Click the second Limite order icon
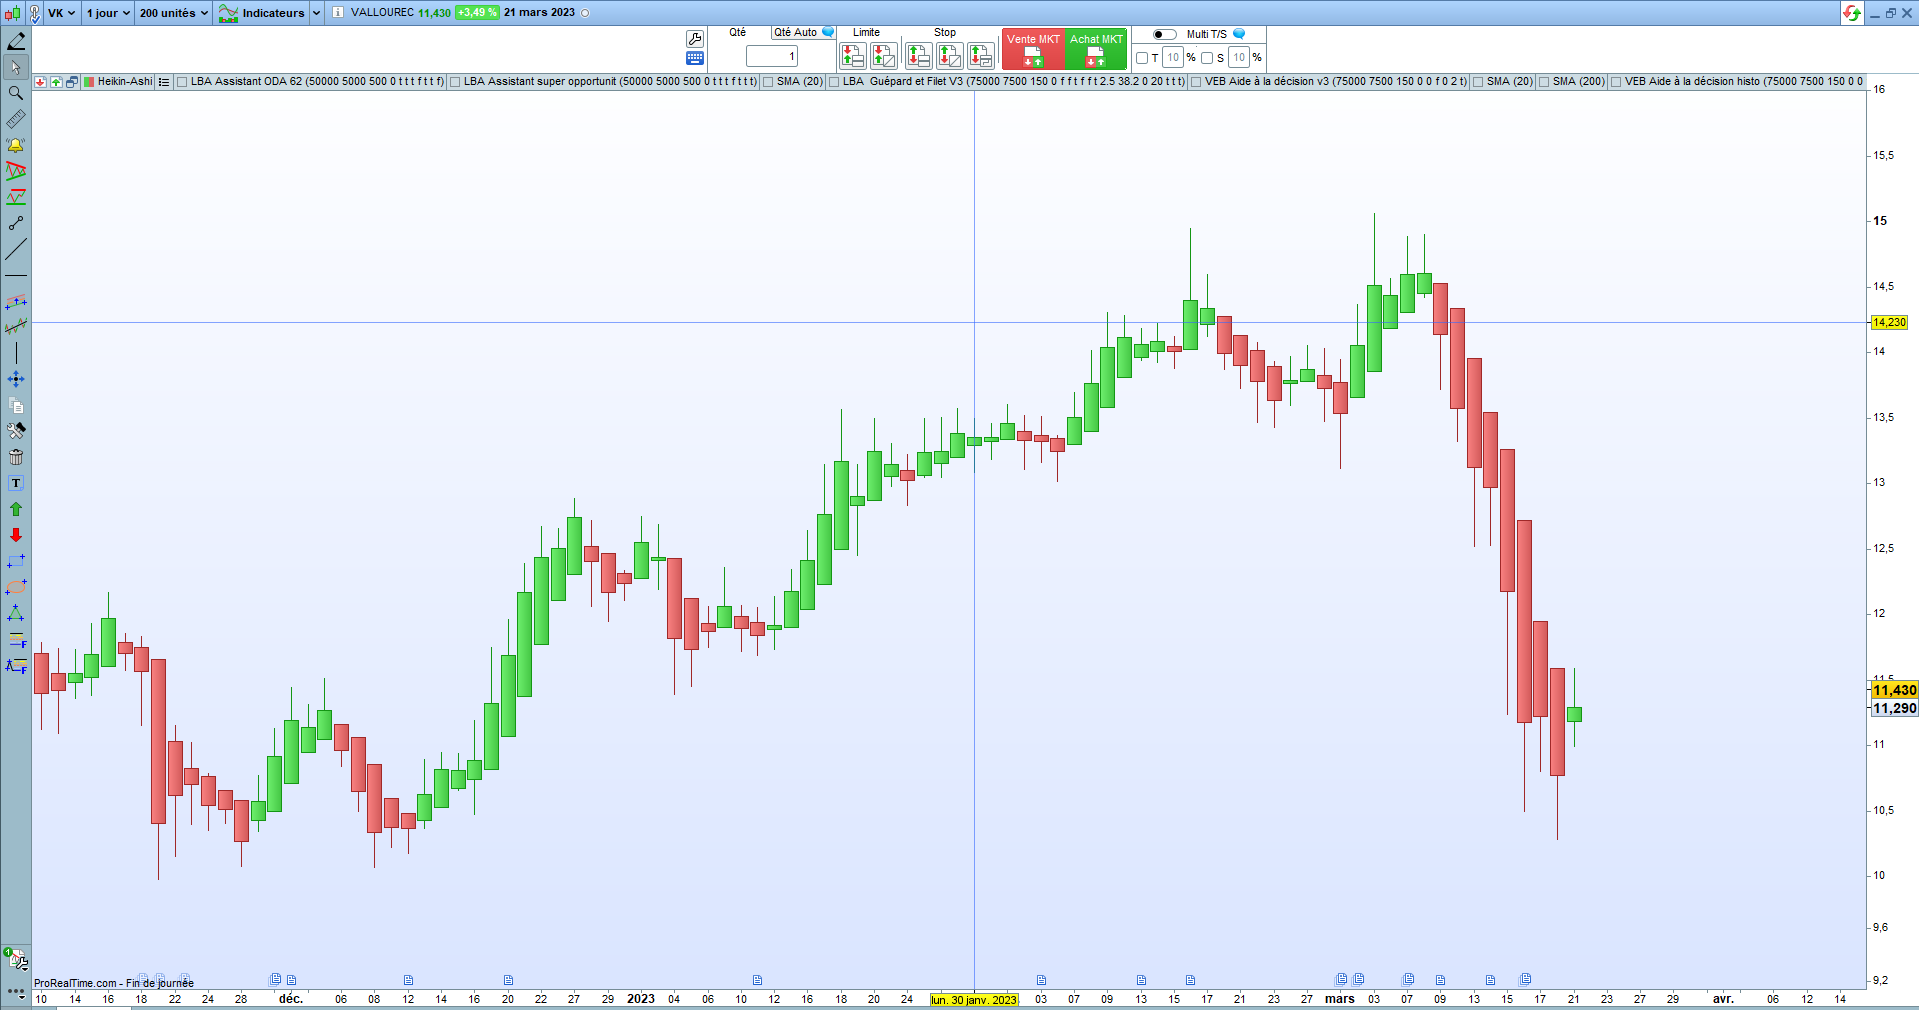The width and height of the screenshot is (1919, 1010). [883, 55]
